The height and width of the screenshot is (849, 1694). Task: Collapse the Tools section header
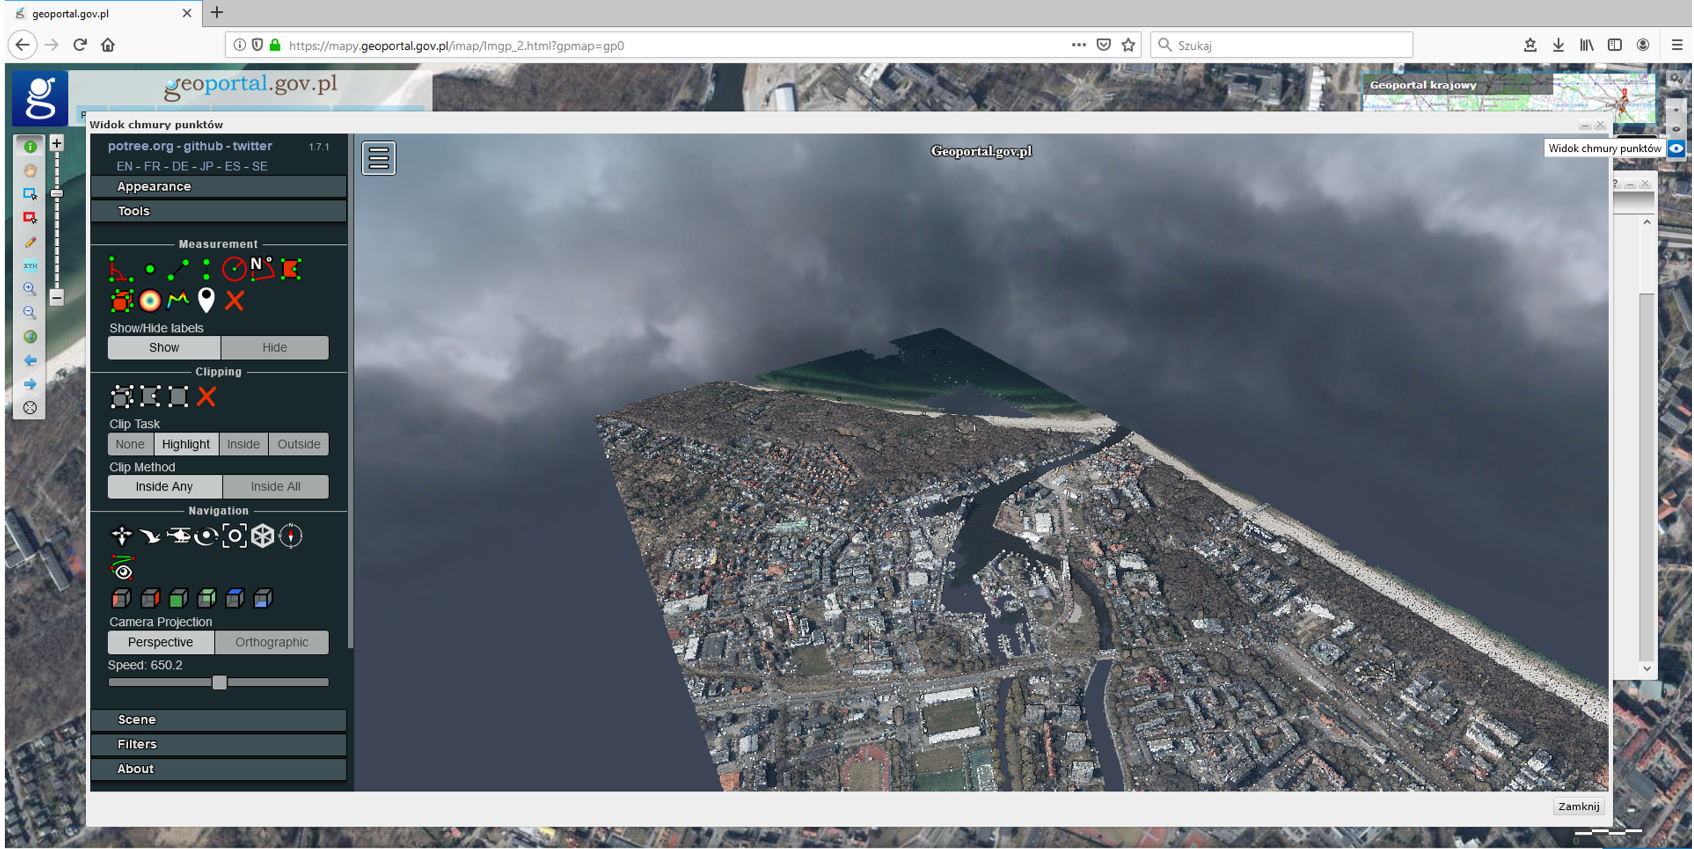[x=218, y=211]
